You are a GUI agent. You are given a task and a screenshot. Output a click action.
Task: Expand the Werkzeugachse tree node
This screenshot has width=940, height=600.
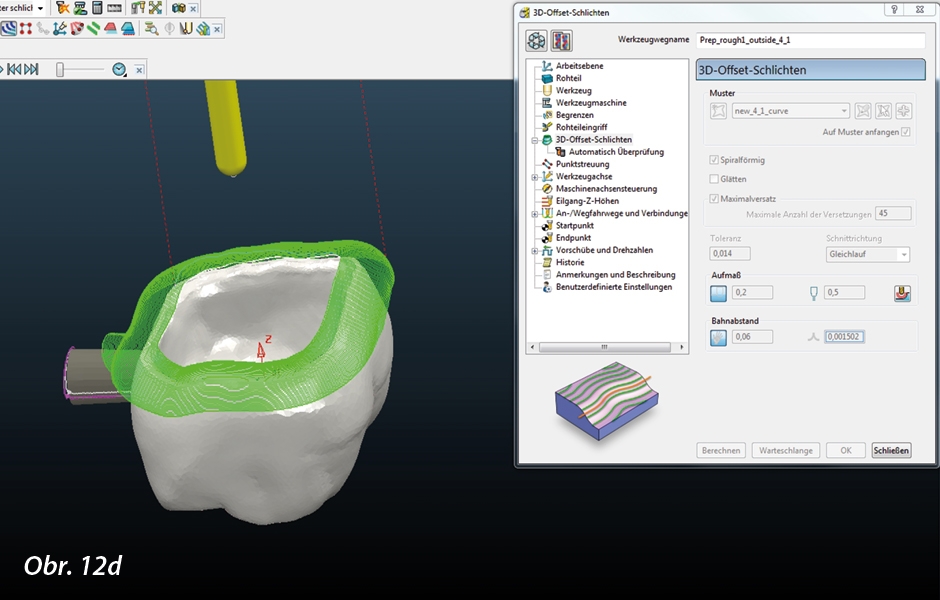click(x=535, y=177)
